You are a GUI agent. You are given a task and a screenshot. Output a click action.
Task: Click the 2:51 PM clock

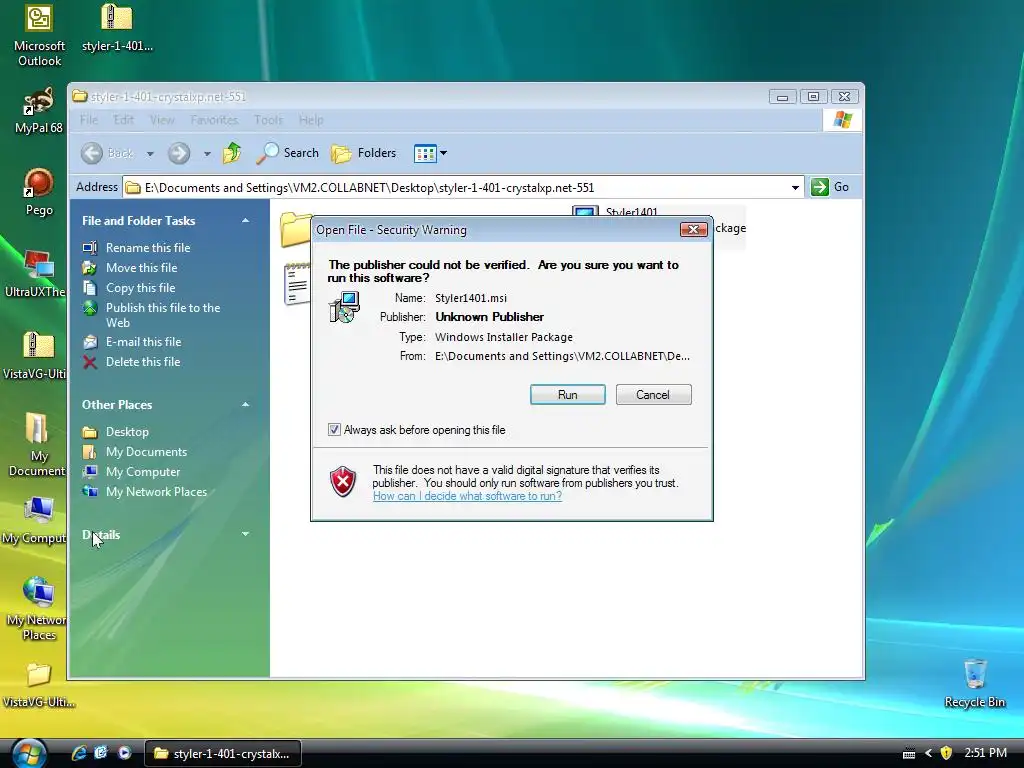pyautogui.click(x=985, y=753)
